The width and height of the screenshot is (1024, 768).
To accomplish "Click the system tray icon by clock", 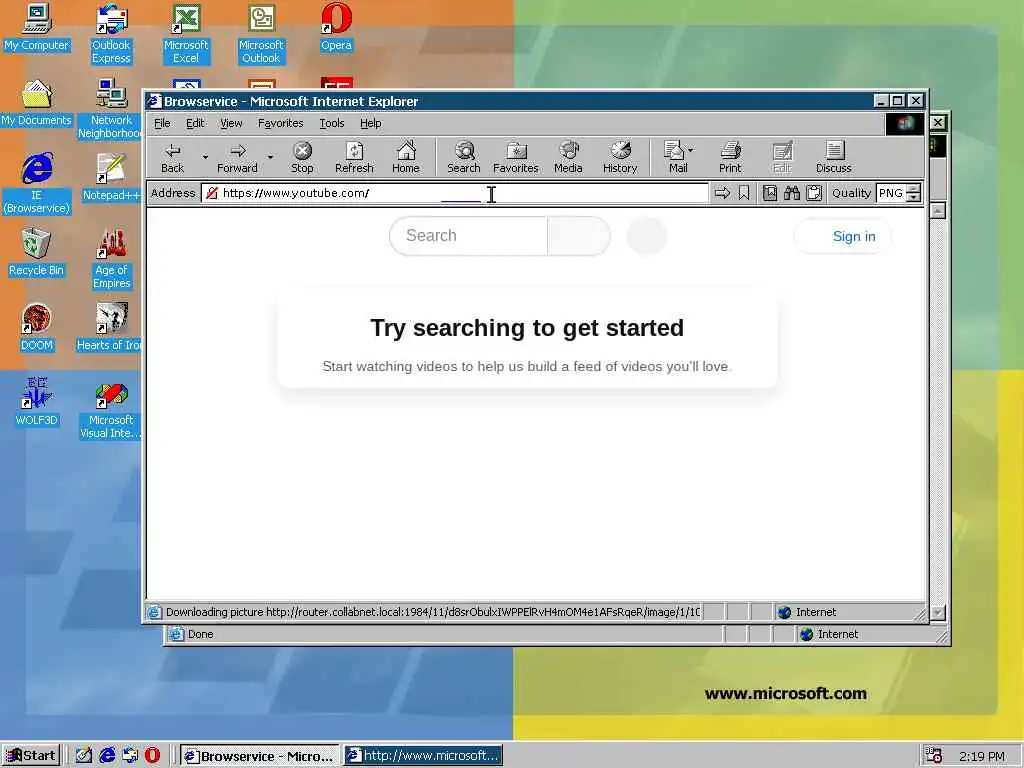I will [934, 756].
